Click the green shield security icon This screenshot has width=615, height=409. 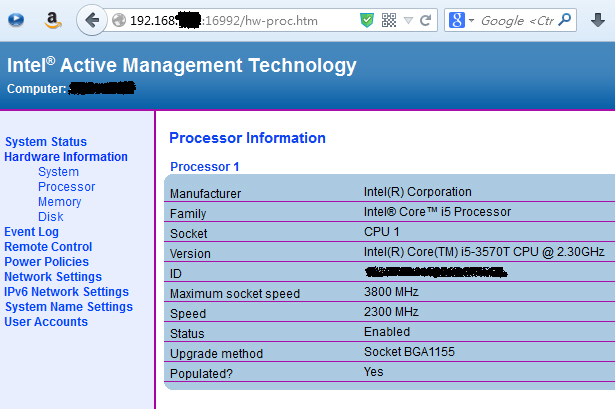(x=367, y=20)
